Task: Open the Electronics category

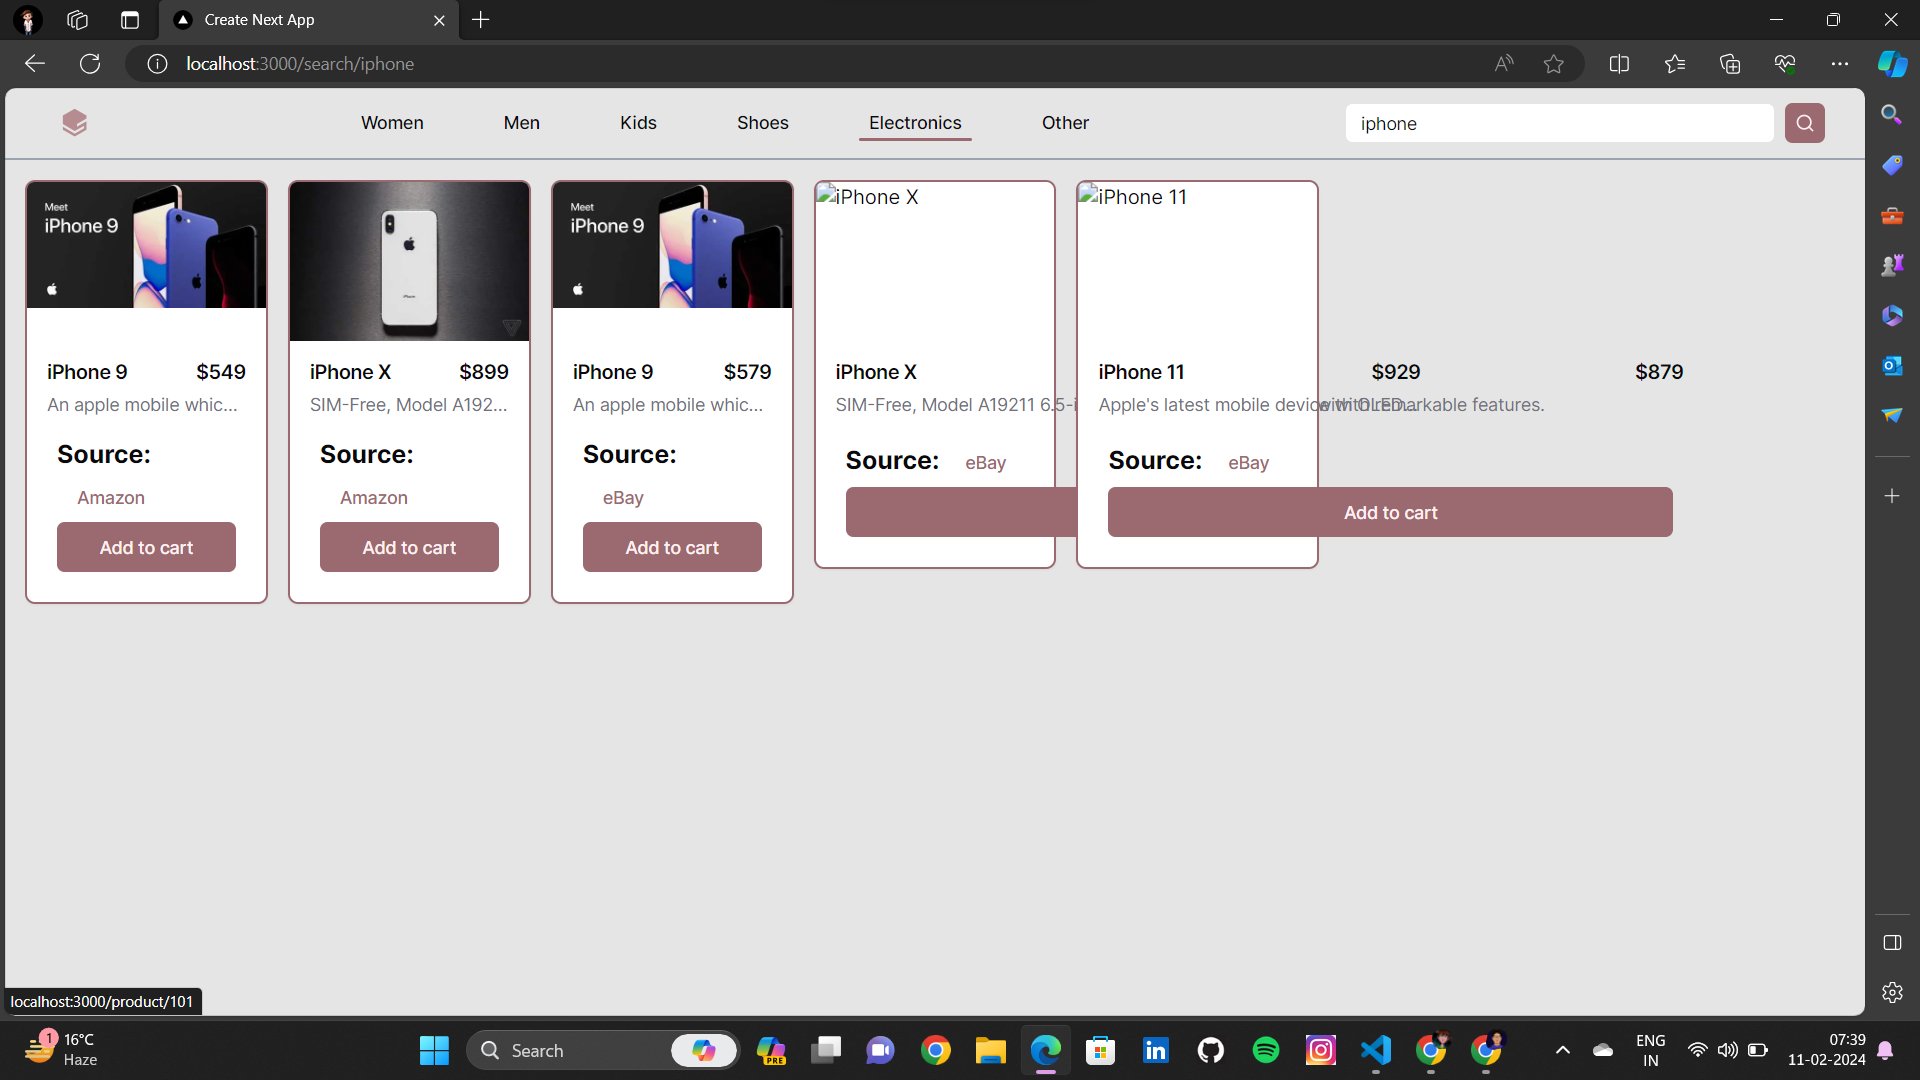Action: (x=915, y=123)
